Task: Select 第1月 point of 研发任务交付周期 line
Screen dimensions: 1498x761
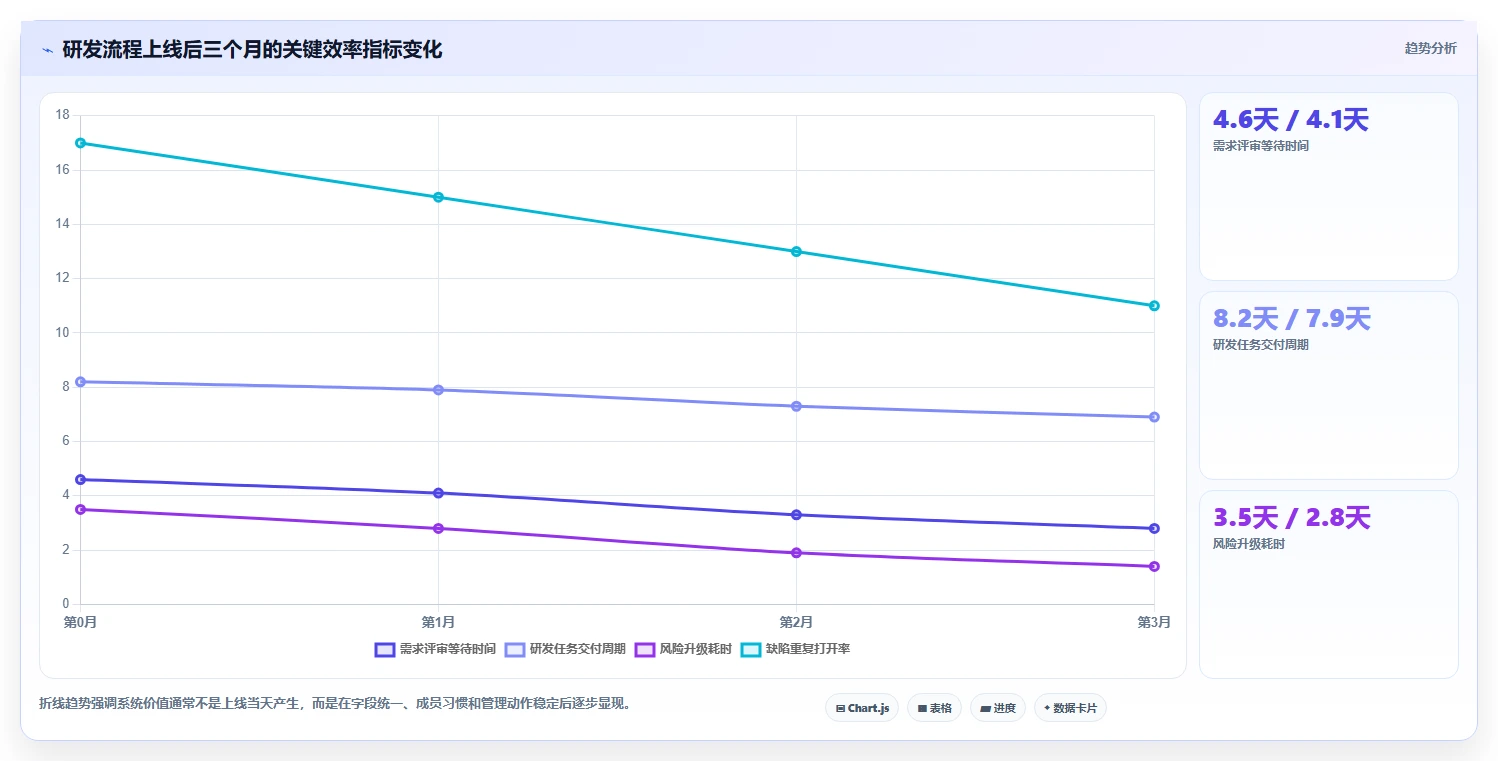Action: coord(438,390)
